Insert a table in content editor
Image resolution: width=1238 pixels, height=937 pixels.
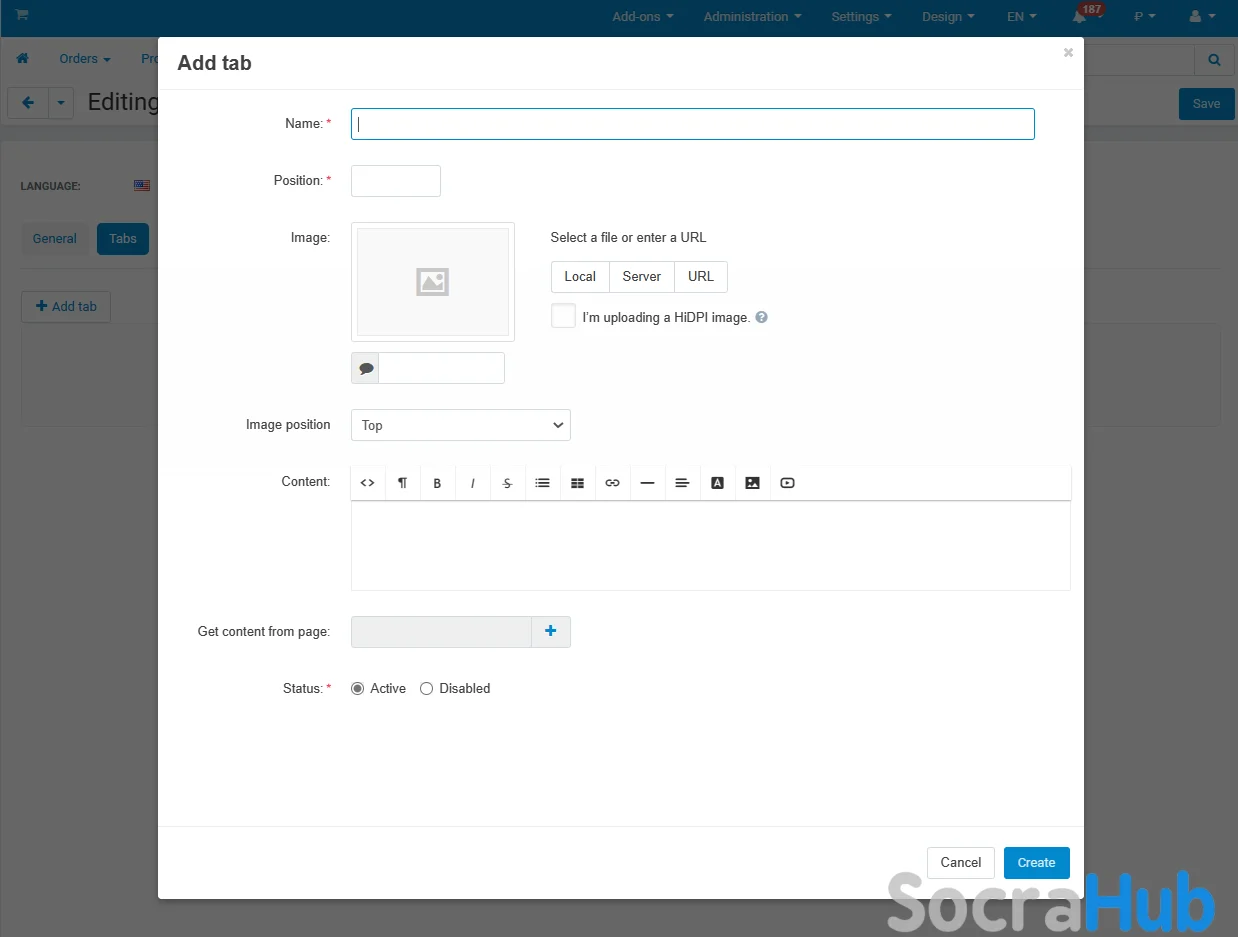pyautogui.click(x=577, y=483)
